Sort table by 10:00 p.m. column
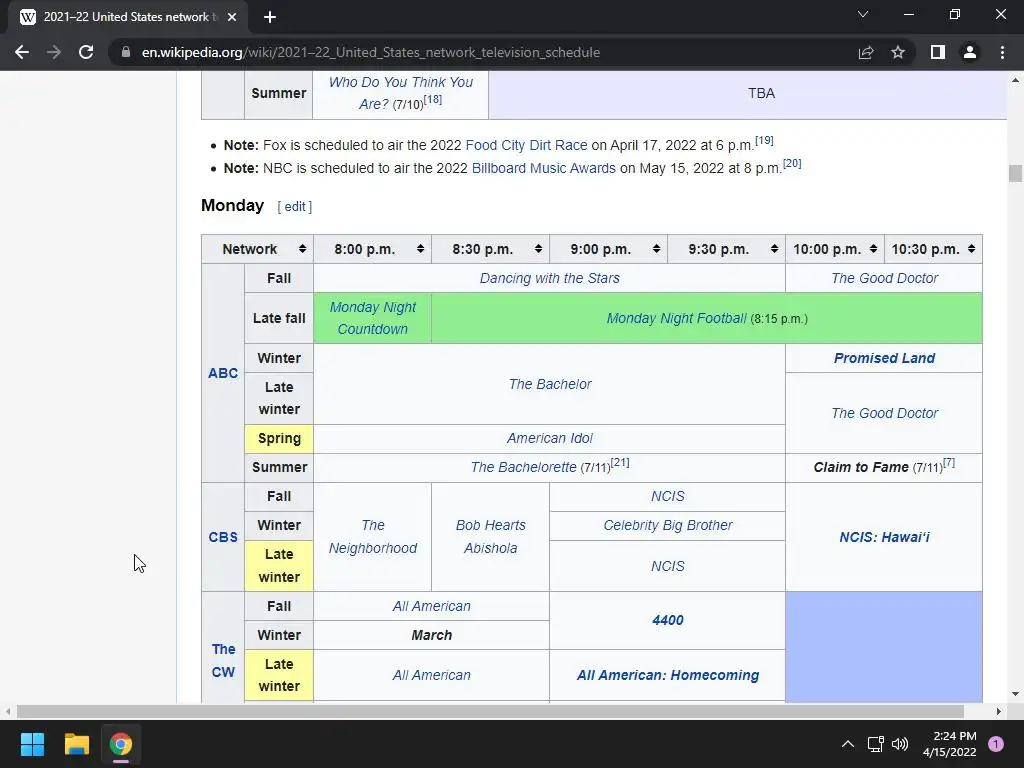 873,249
